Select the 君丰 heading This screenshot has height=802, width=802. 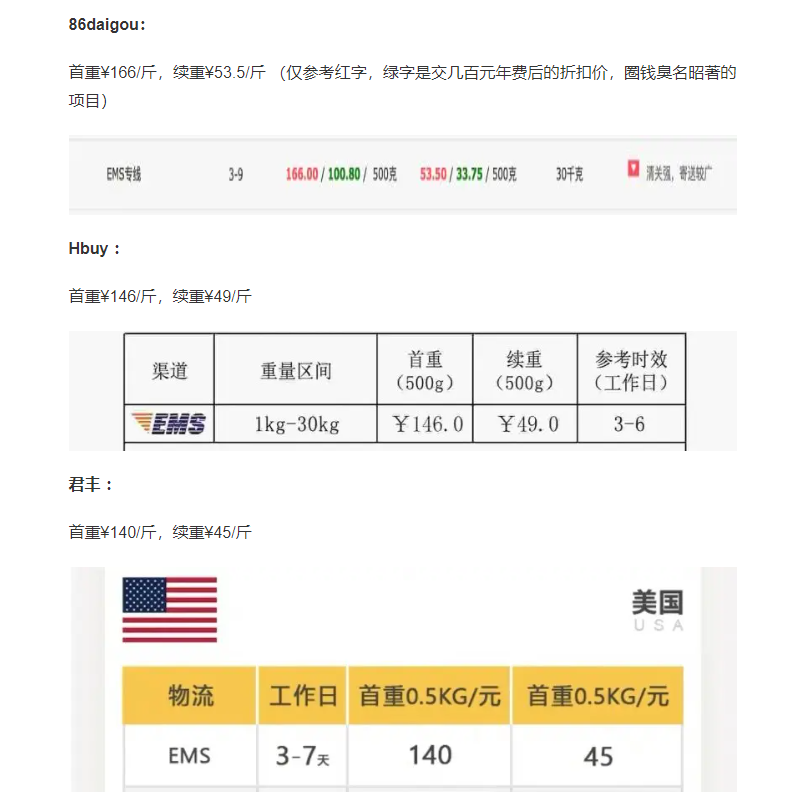[x=91, y=484]
